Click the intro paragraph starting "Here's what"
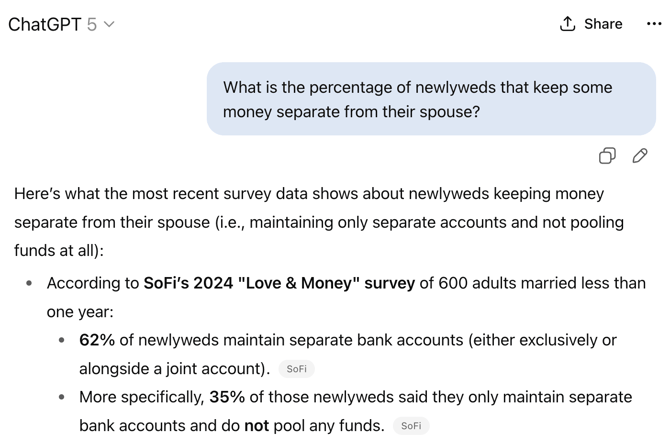Screen dimensions: 670x444 [319, 222]
